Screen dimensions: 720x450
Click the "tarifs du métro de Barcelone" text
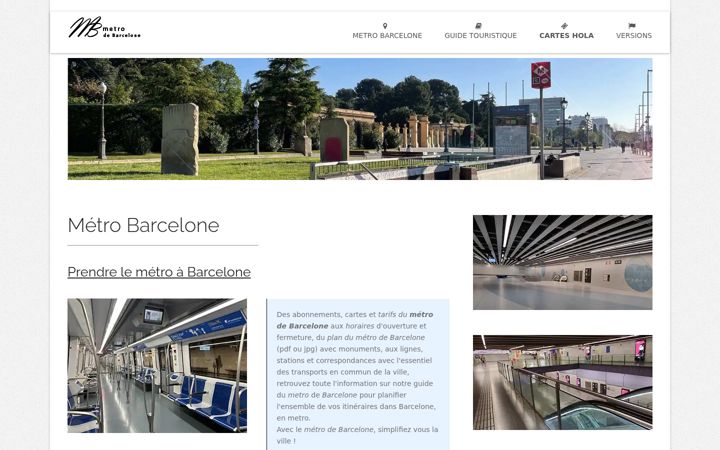pos(354,320)
